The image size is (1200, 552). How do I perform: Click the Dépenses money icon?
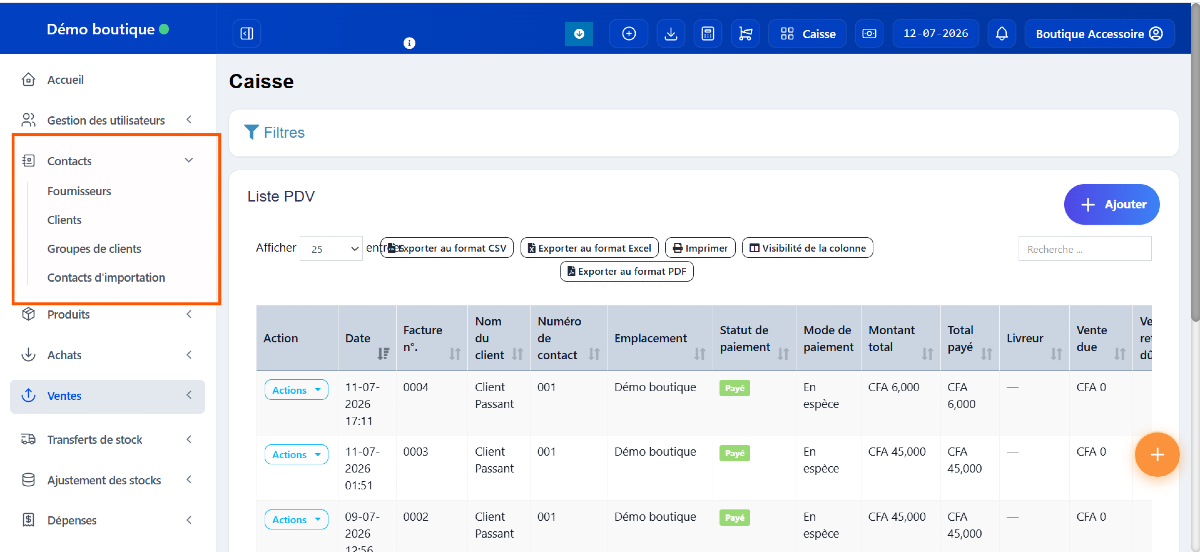[x=28, y=520]
